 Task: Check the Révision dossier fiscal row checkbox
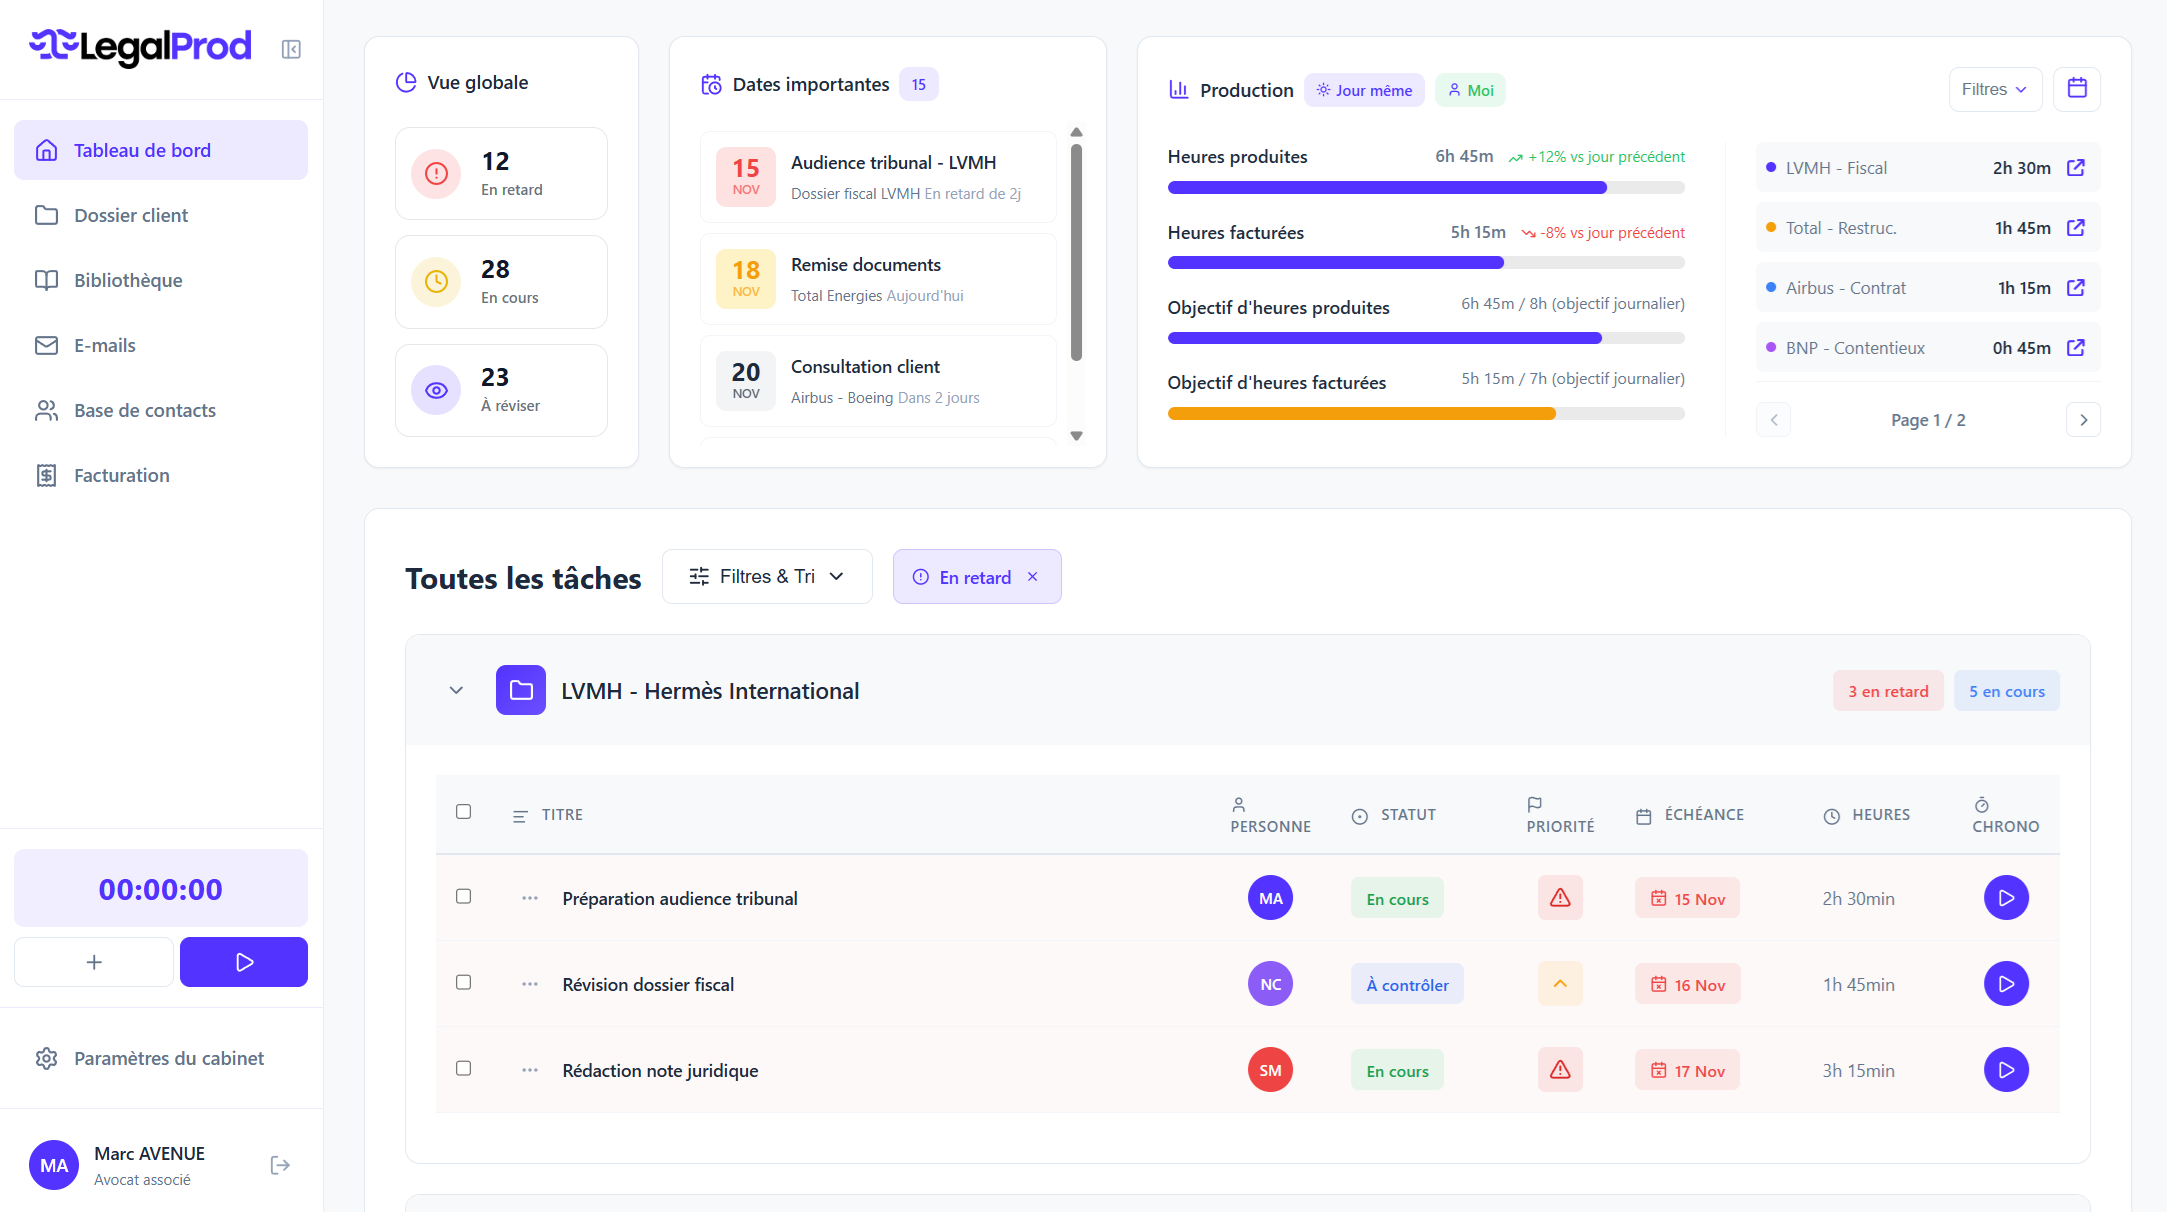[x=464, y=982]
